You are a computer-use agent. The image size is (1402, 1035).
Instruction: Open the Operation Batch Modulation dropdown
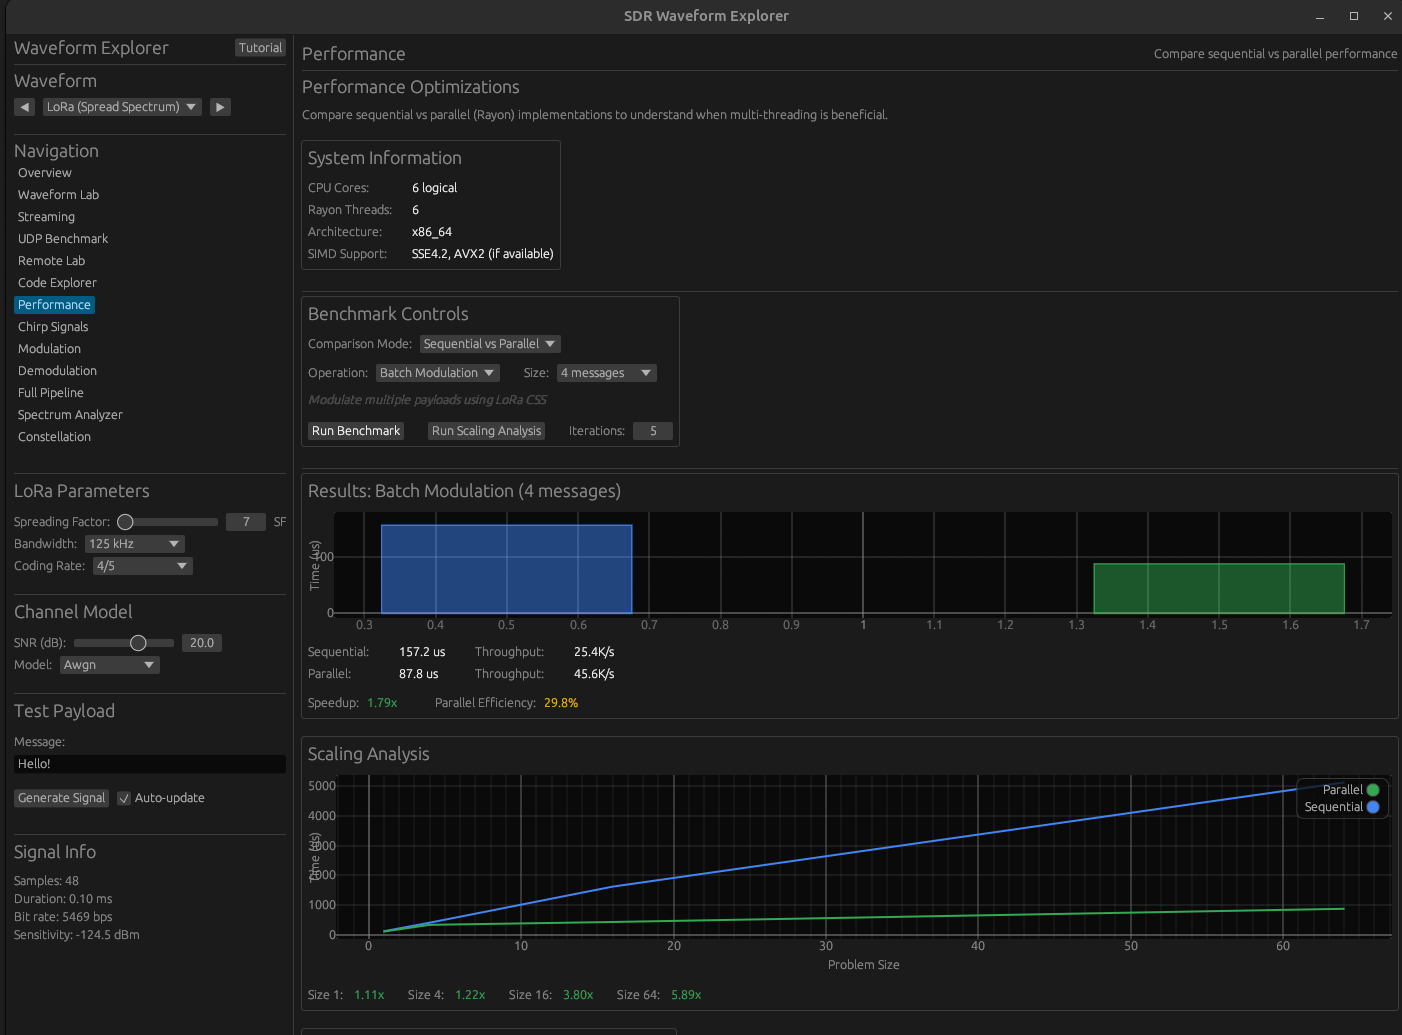click(437, 373)
